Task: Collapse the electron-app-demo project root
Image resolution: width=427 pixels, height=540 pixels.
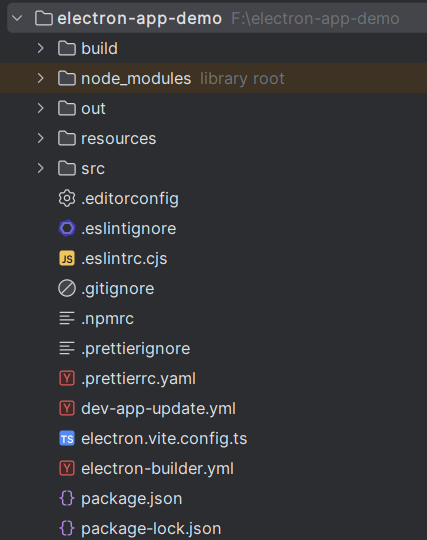Action: 17,18
